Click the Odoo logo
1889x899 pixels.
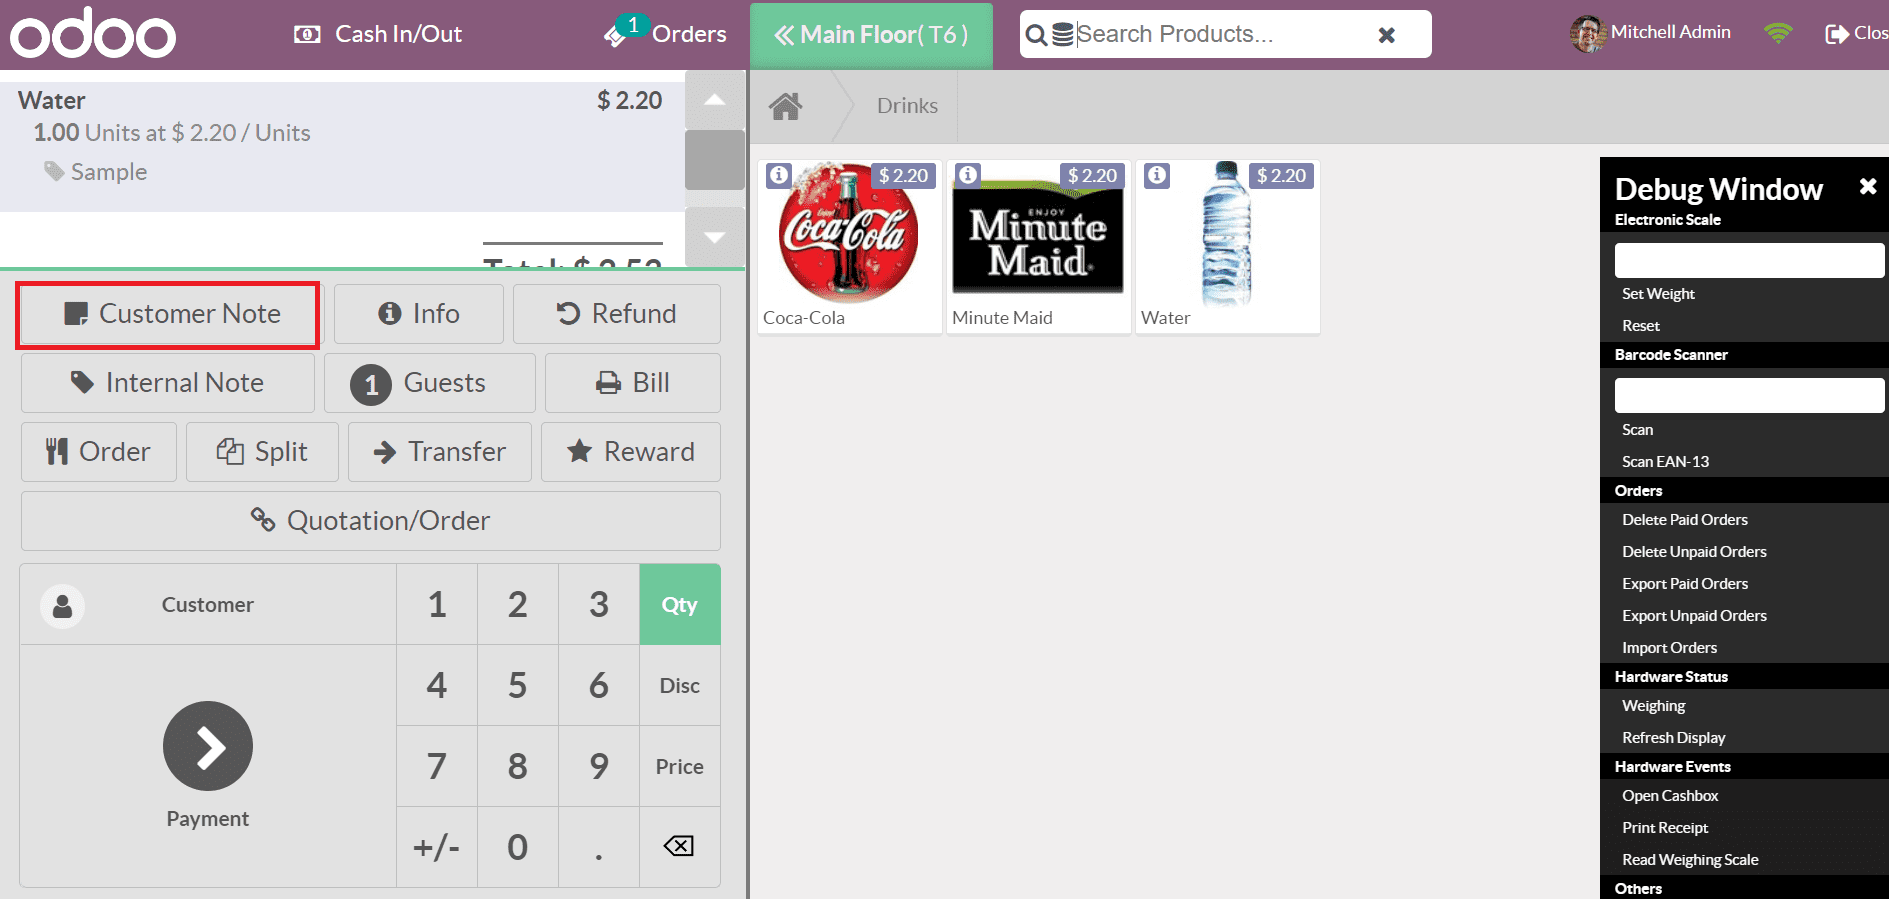(x=93, y=33)
